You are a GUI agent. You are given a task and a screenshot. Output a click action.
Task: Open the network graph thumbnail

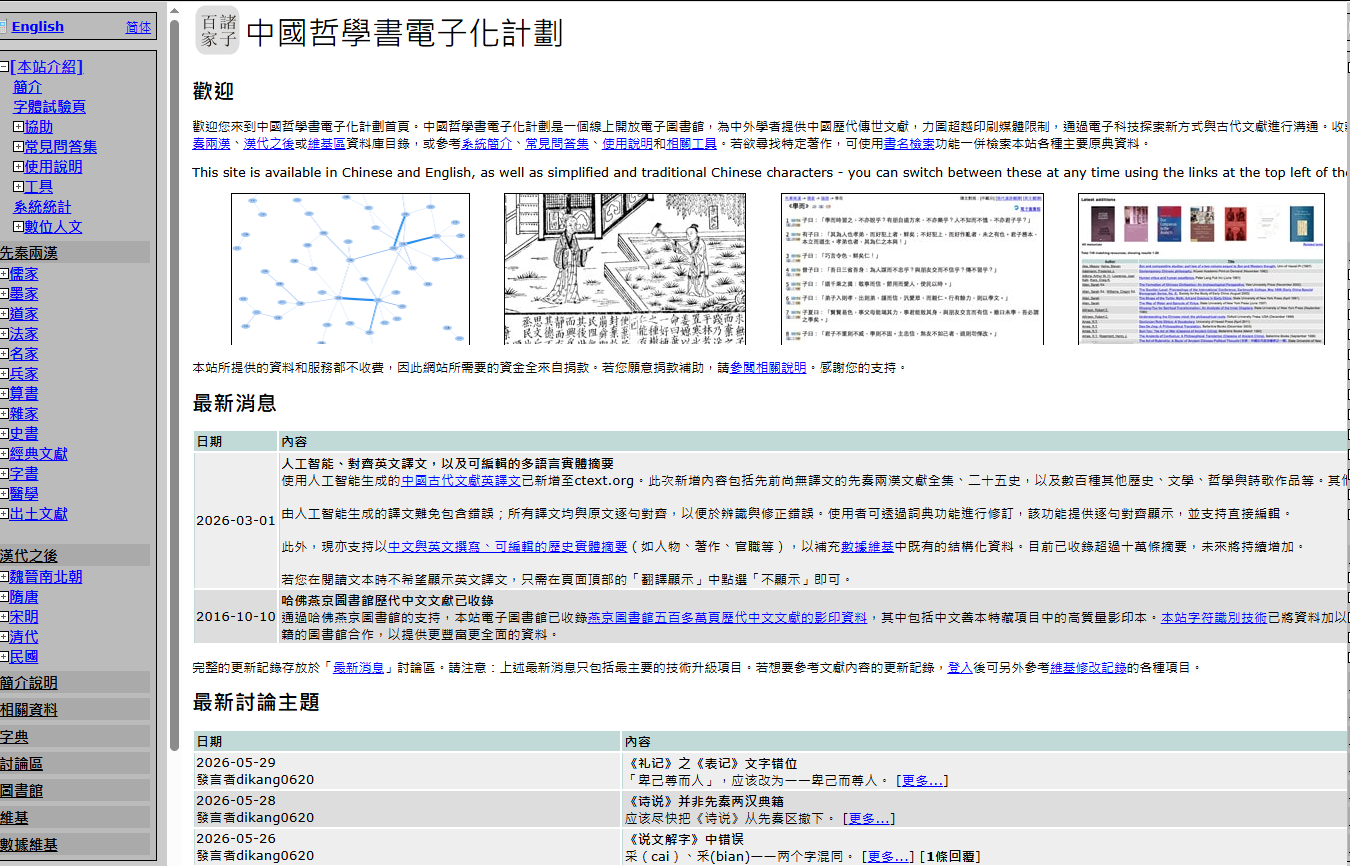[x=351, y=269]
